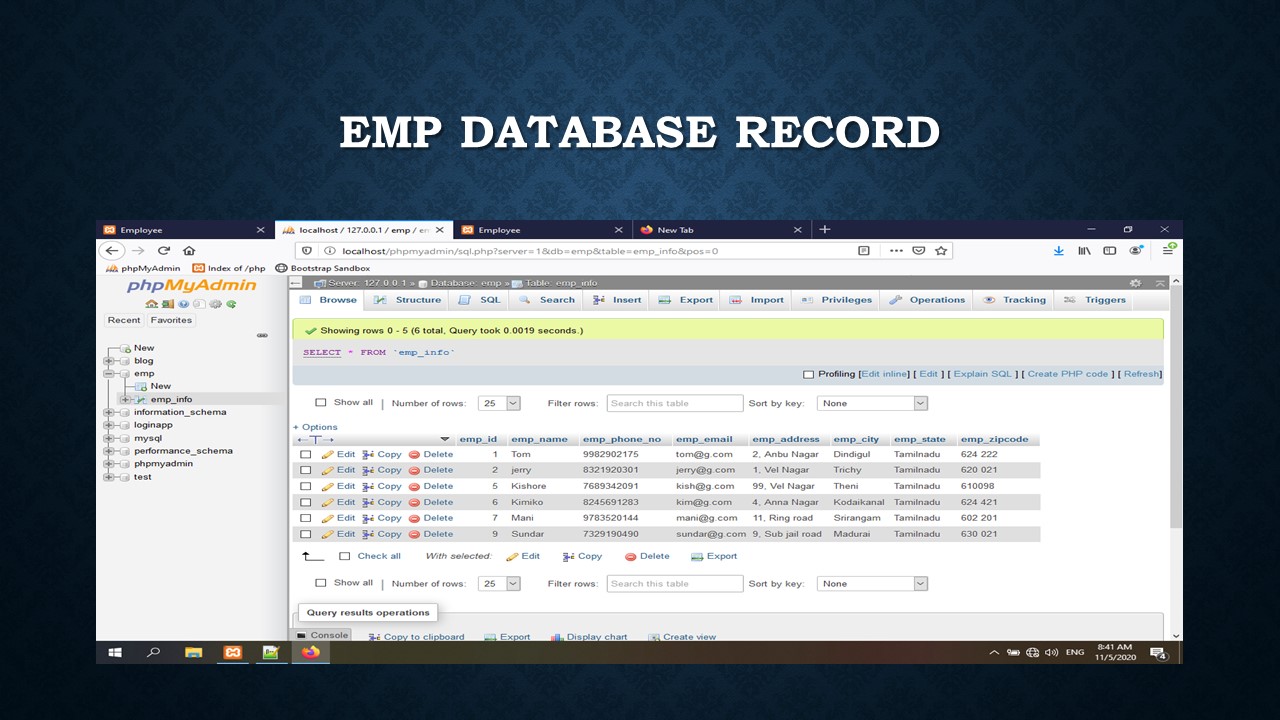1280x720 pixels.
Task: Click the log out icon beside home
Action: point(168,304)
